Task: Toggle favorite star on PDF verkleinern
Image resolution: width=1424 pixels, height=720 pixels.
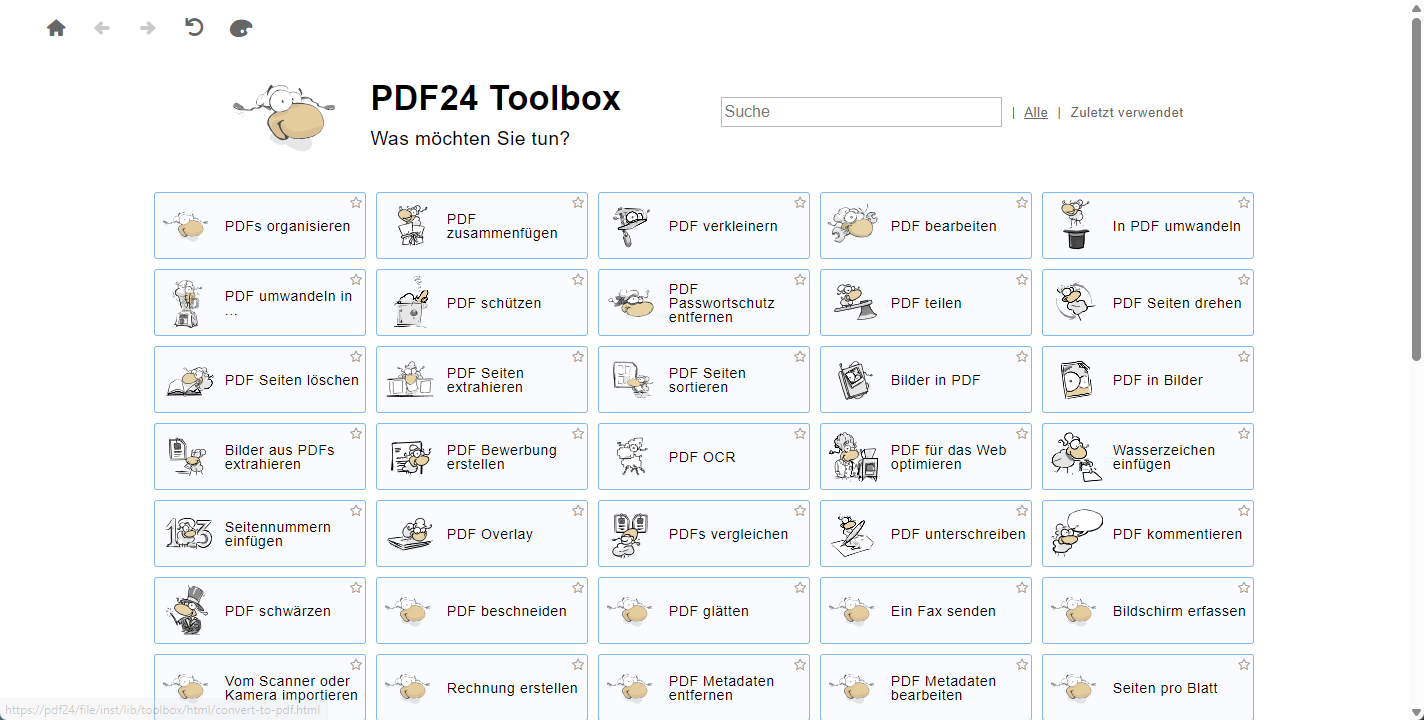Action: (x=800, y=203)
